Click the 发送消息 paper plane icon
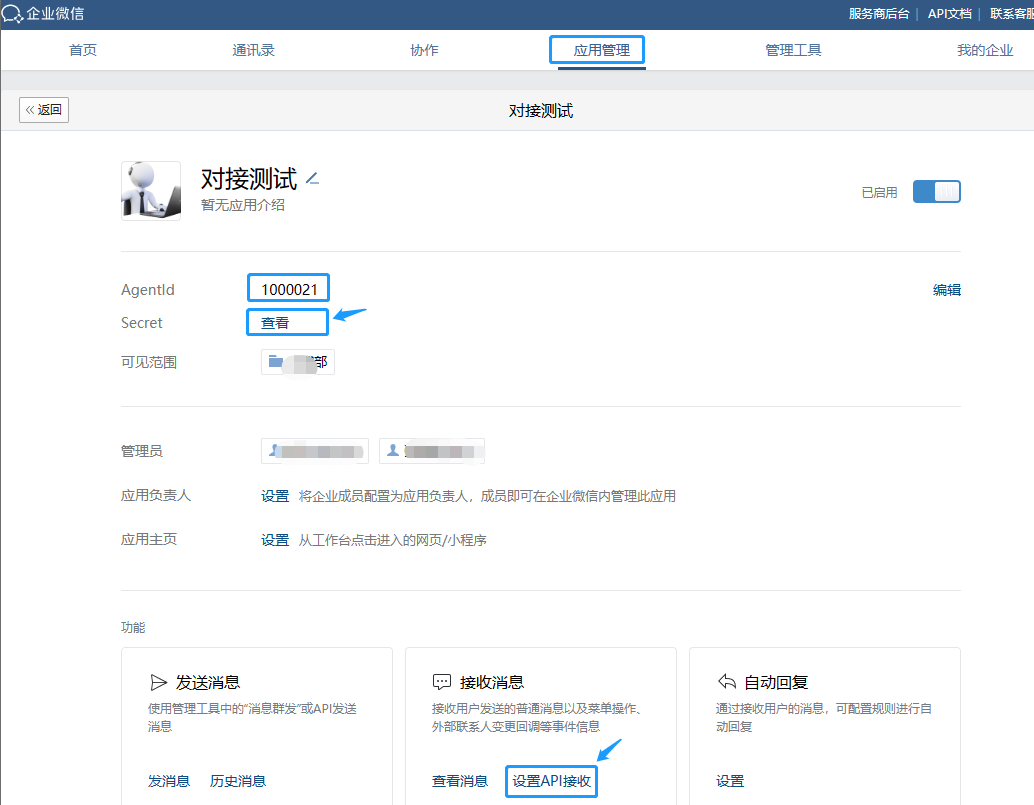 (158, 682)
